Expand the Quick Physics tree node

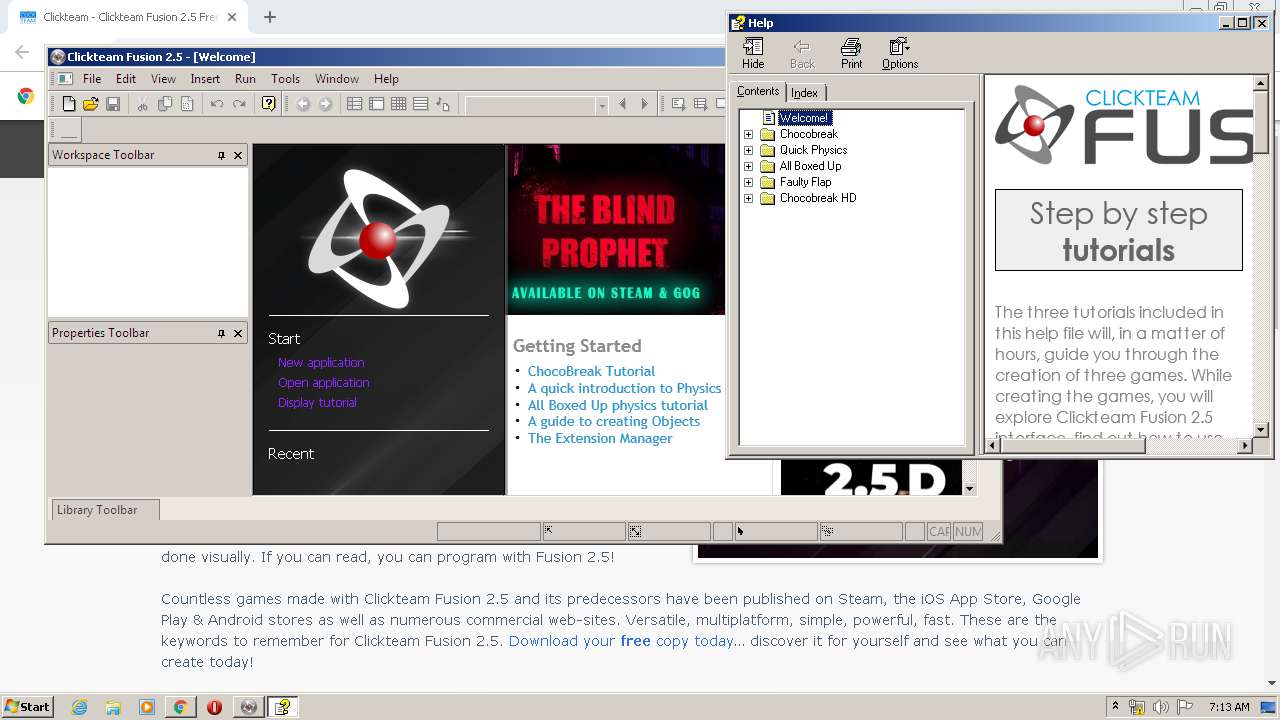coord(748,150)
